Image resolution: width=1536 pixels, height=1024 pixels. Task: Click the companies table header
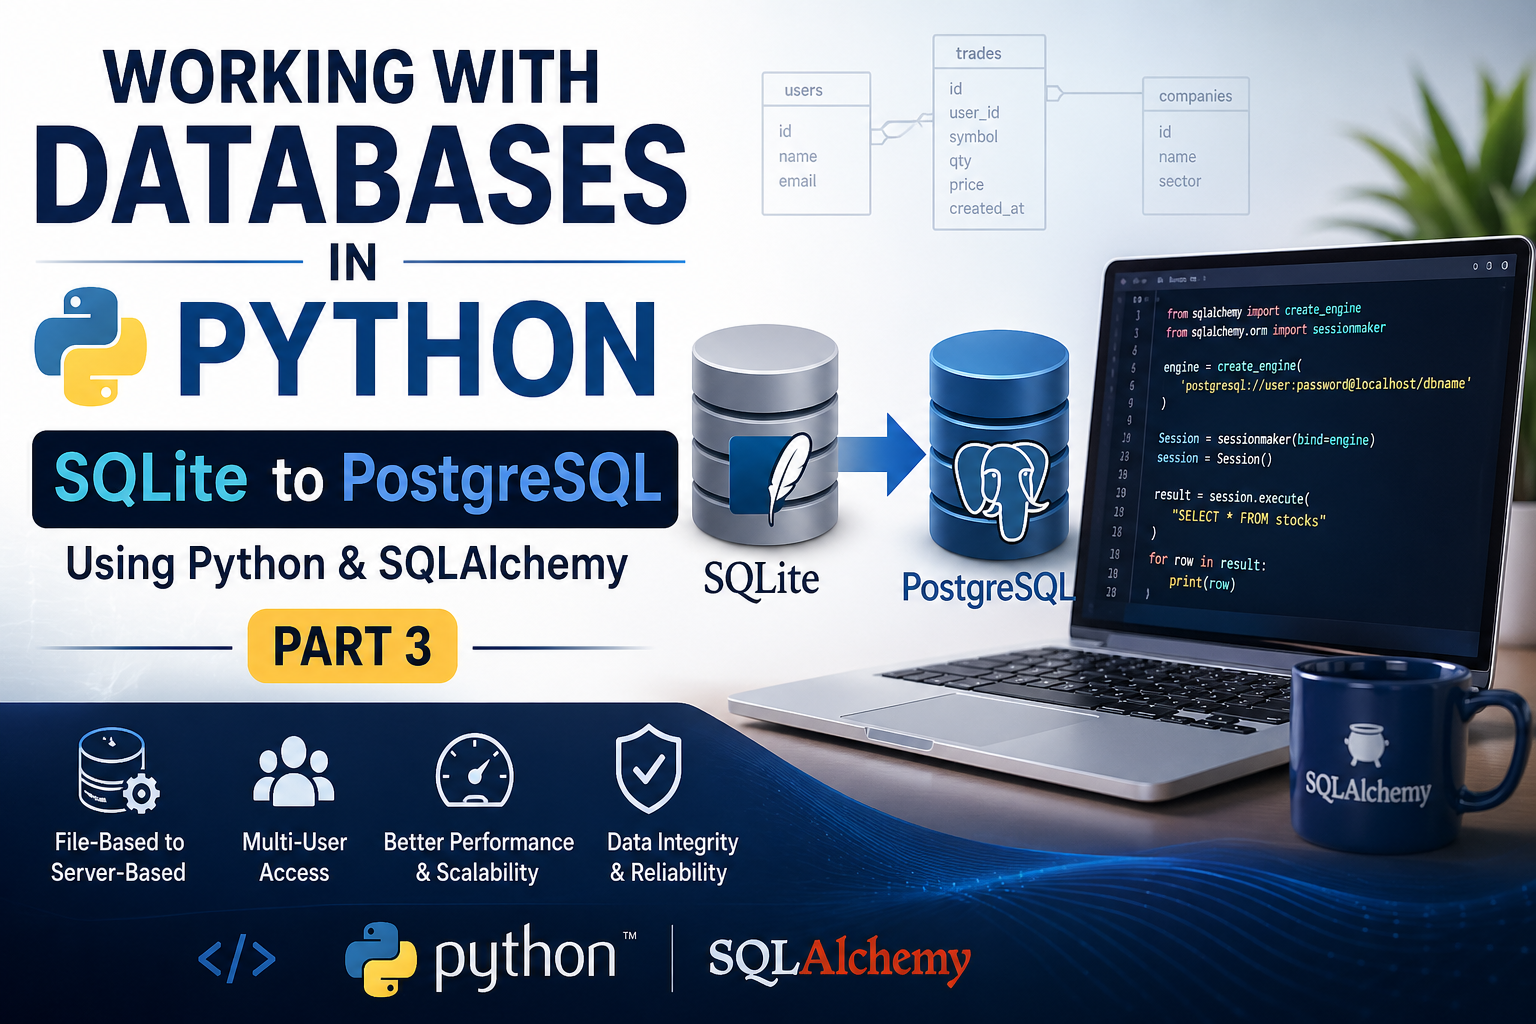point(1196,96)
